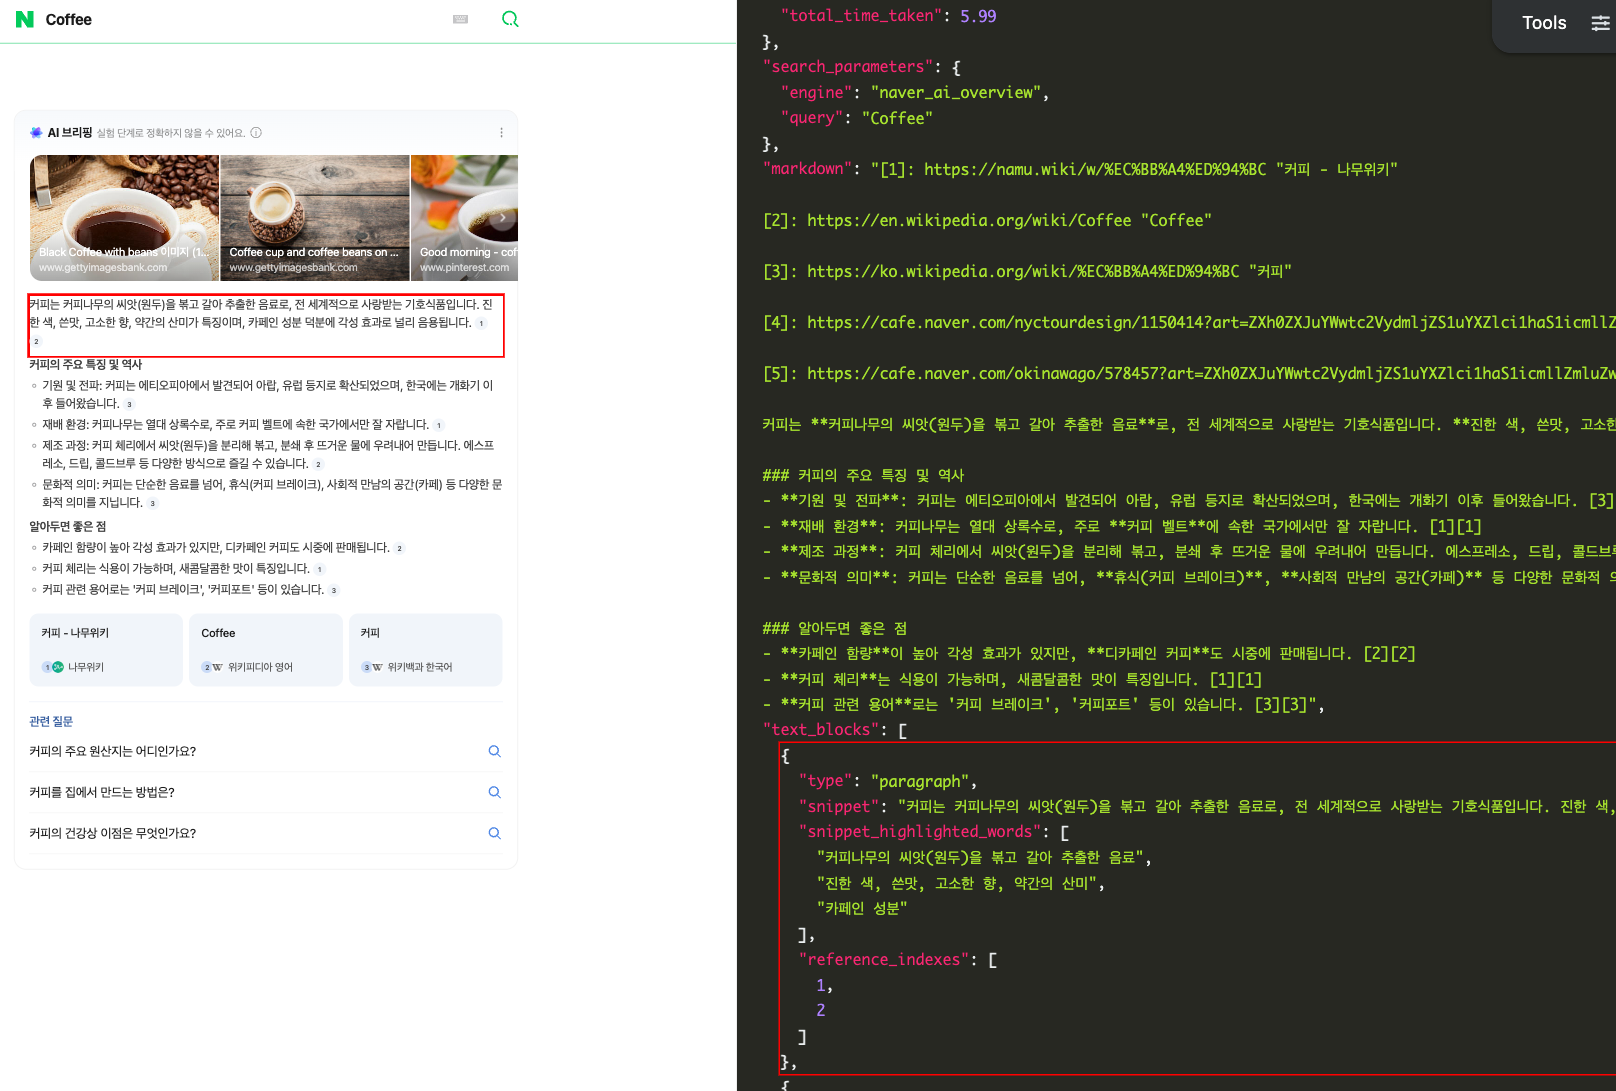Viewport: 1616px width, 1091px height.
Task: Open the virtual keyboard icon in search bar
Action: [x=460, y=19]
